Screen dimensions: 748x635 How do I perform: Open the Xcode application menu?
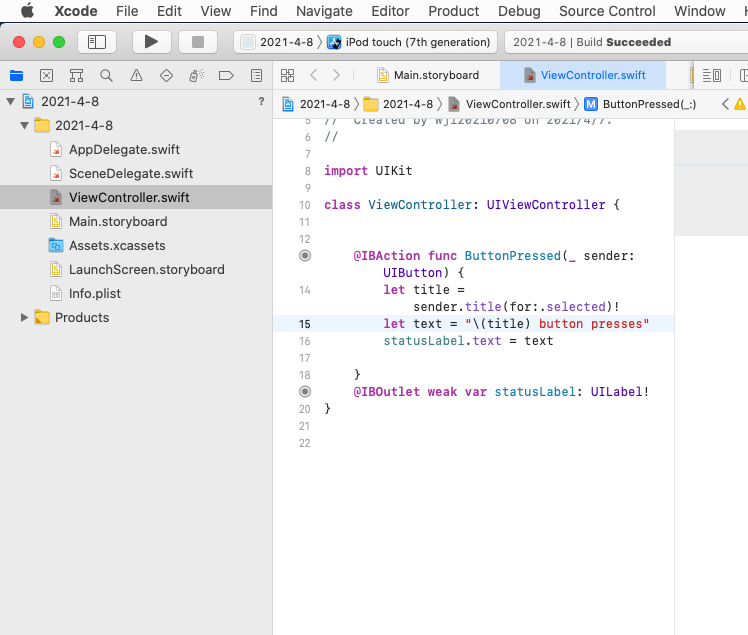[x=76, y=11]
